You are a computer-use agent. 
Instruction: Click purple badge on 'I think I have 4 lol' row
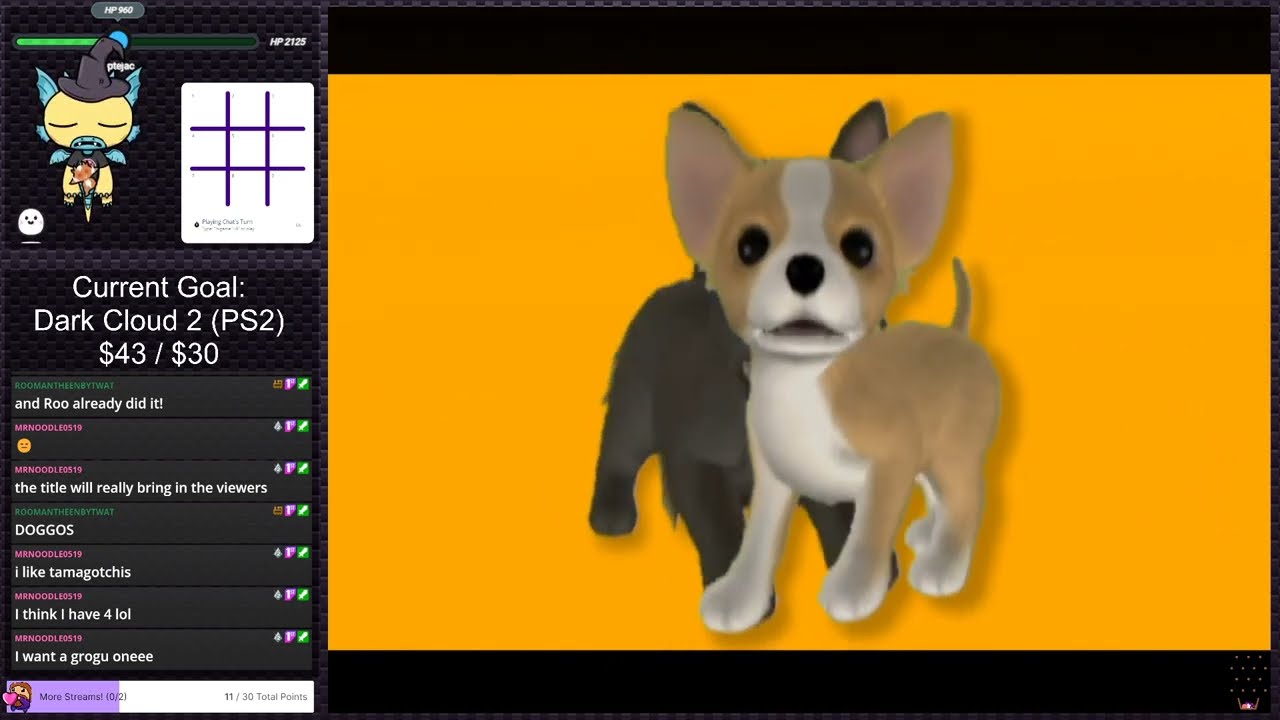pos(290,594)
